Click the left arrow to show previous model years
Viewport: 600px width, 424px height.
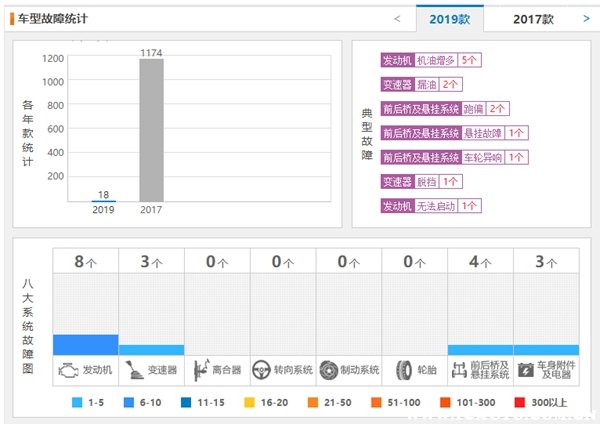click(x=397, y=18)
